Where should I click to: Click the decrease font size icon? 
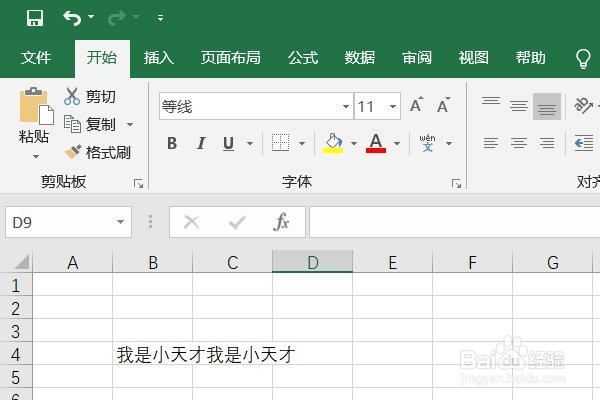pyautogui.click(x=443, y=105)
